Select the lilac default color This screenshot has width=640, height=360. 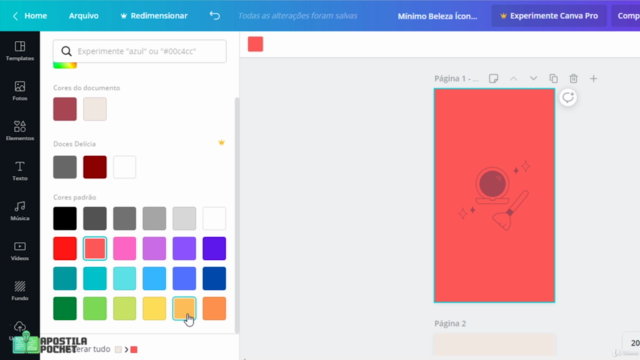(154, 248)
